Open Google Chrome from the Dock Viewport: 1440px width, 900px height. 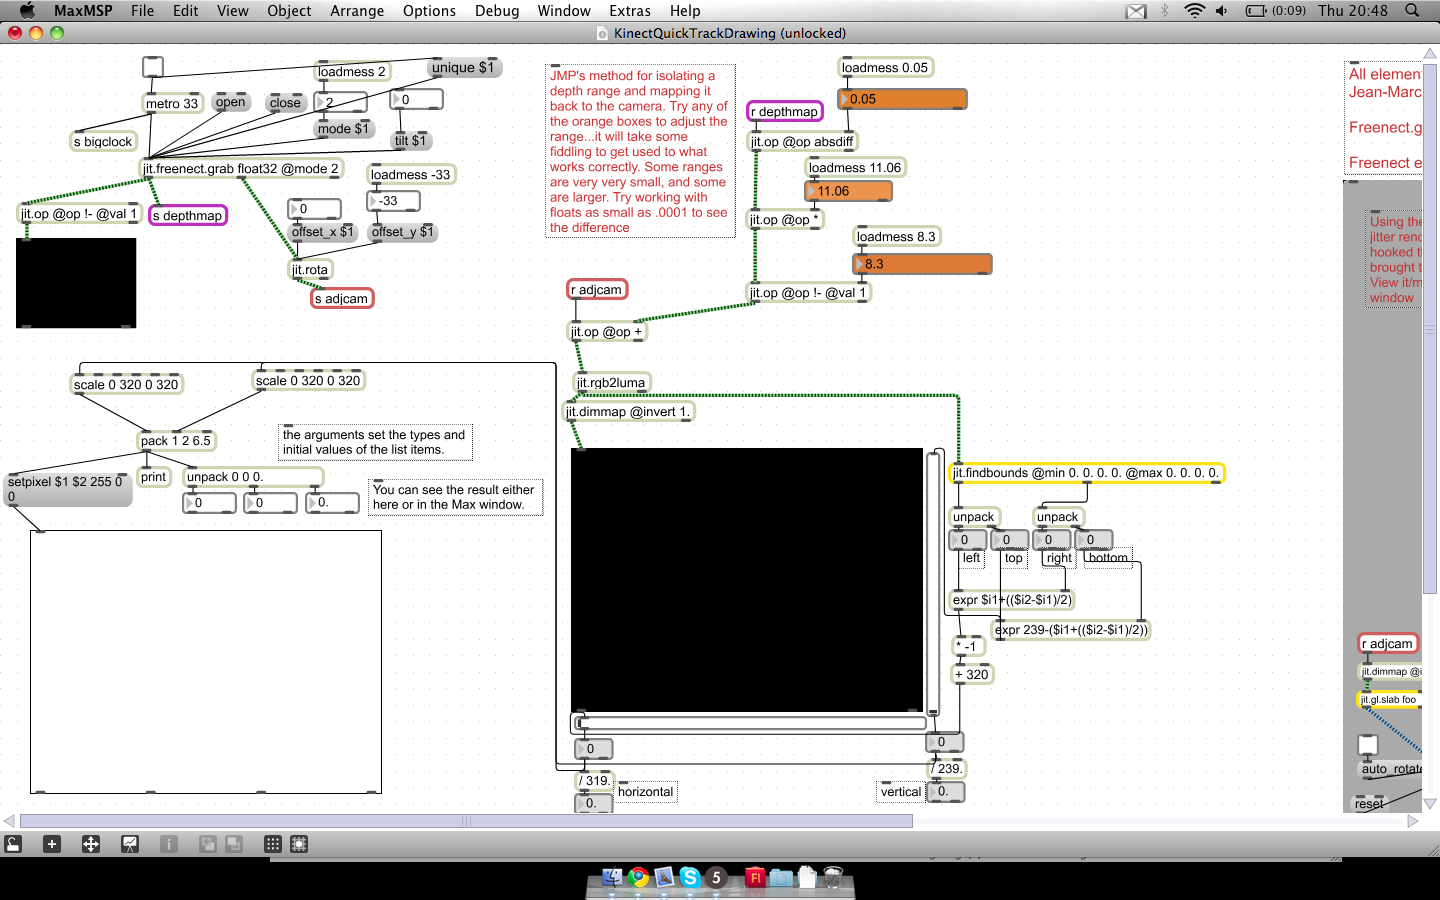(638, 878)
